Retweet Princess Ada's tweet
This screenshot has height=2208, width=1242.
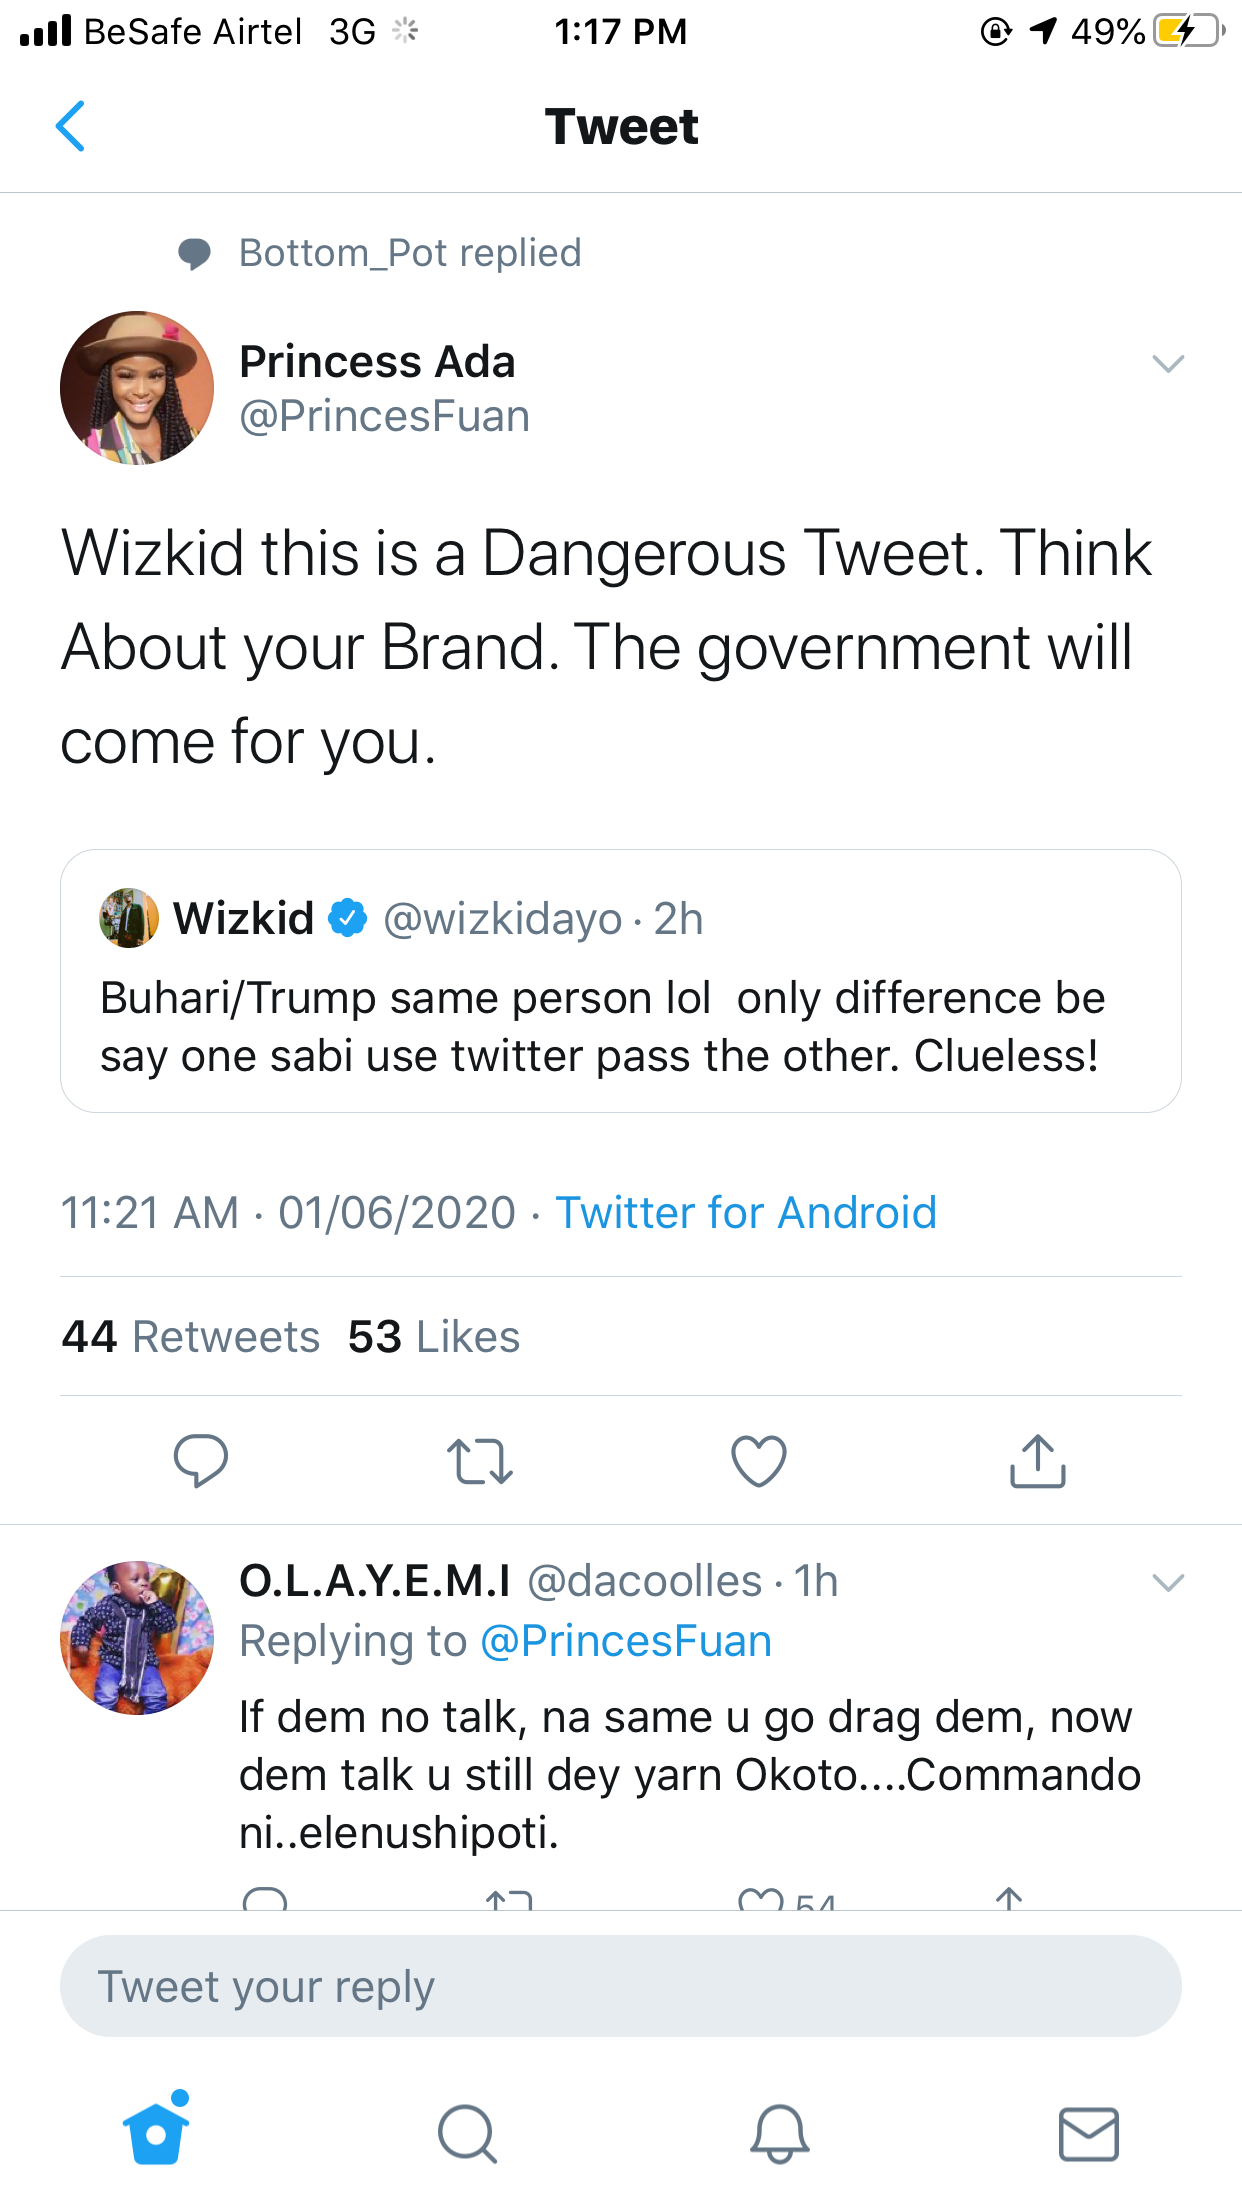coord(480,1461)
